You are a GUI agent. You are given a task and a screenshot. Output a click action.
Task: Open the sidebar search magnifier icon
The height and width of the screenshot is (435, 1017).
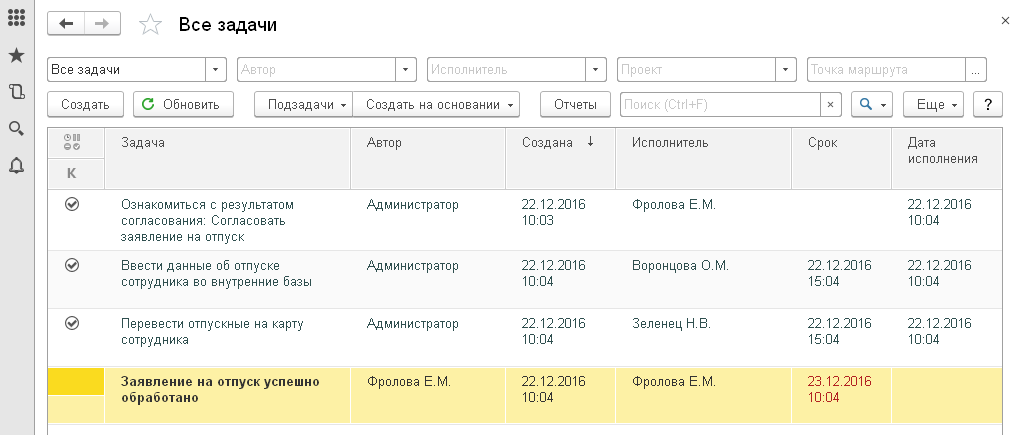[x=16, y=128]
